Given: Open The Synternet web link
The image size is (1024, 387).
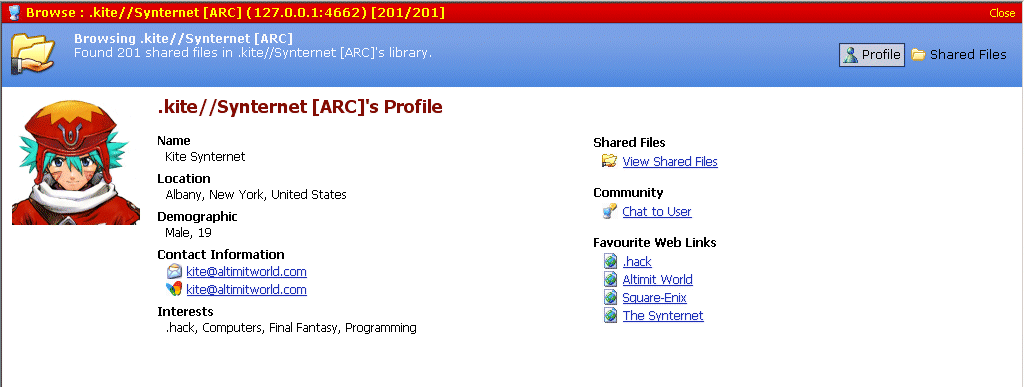Looking at the screenshot, I should [663, 316].
